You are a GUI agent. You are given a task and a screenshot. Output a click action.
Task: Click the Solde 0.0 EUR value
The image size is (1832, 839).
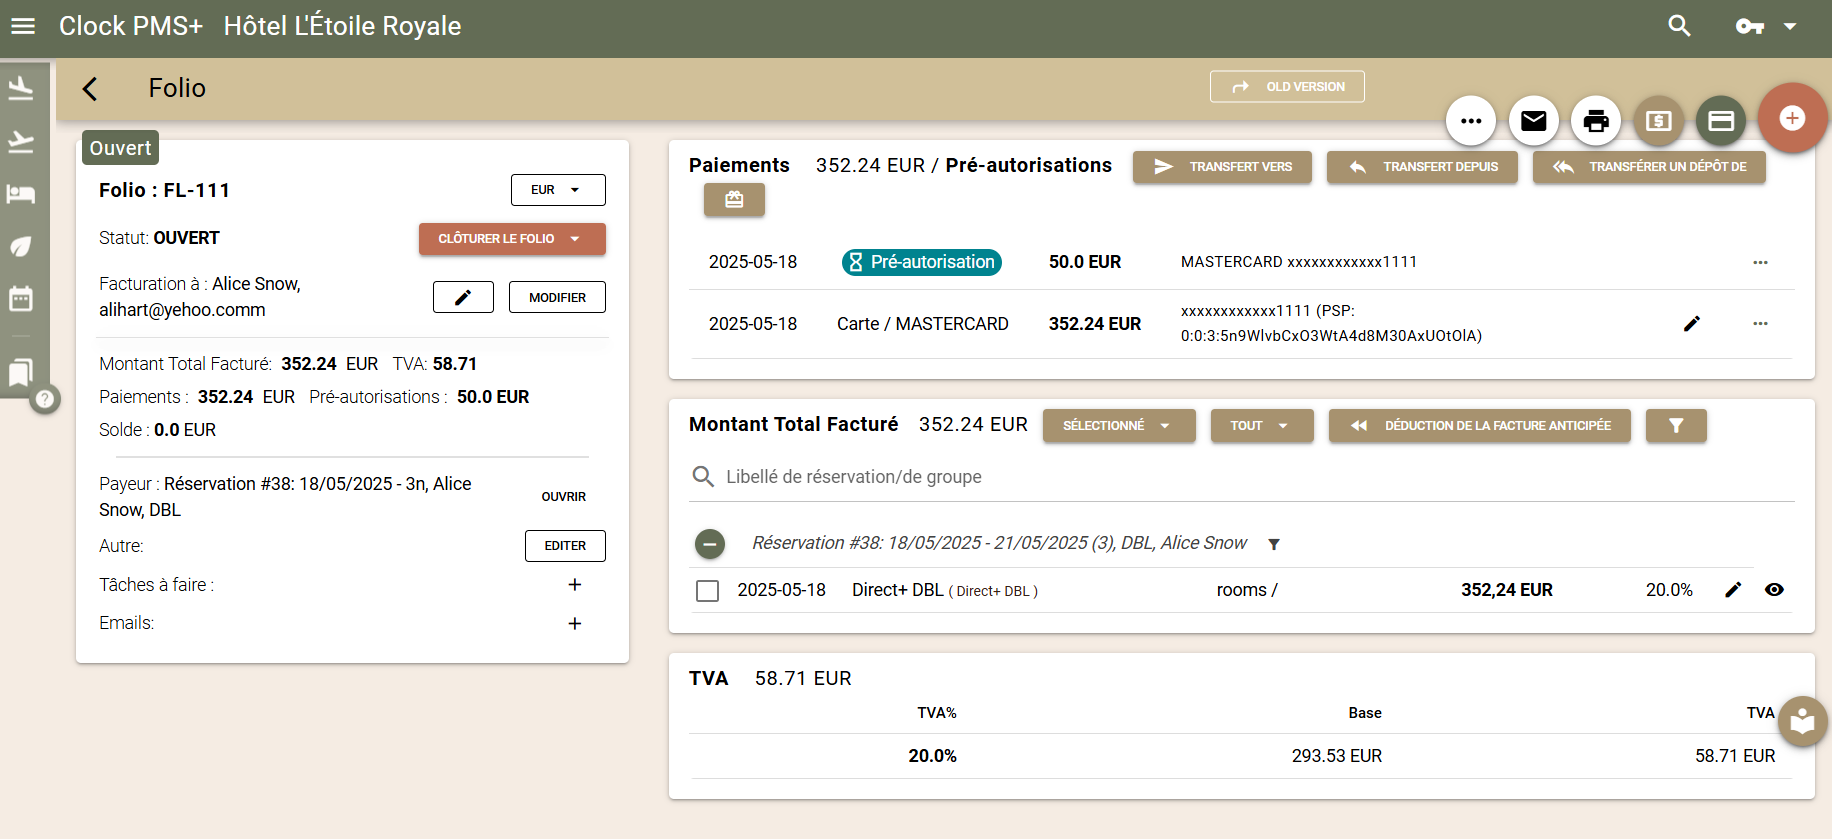(x=185, y=430)
